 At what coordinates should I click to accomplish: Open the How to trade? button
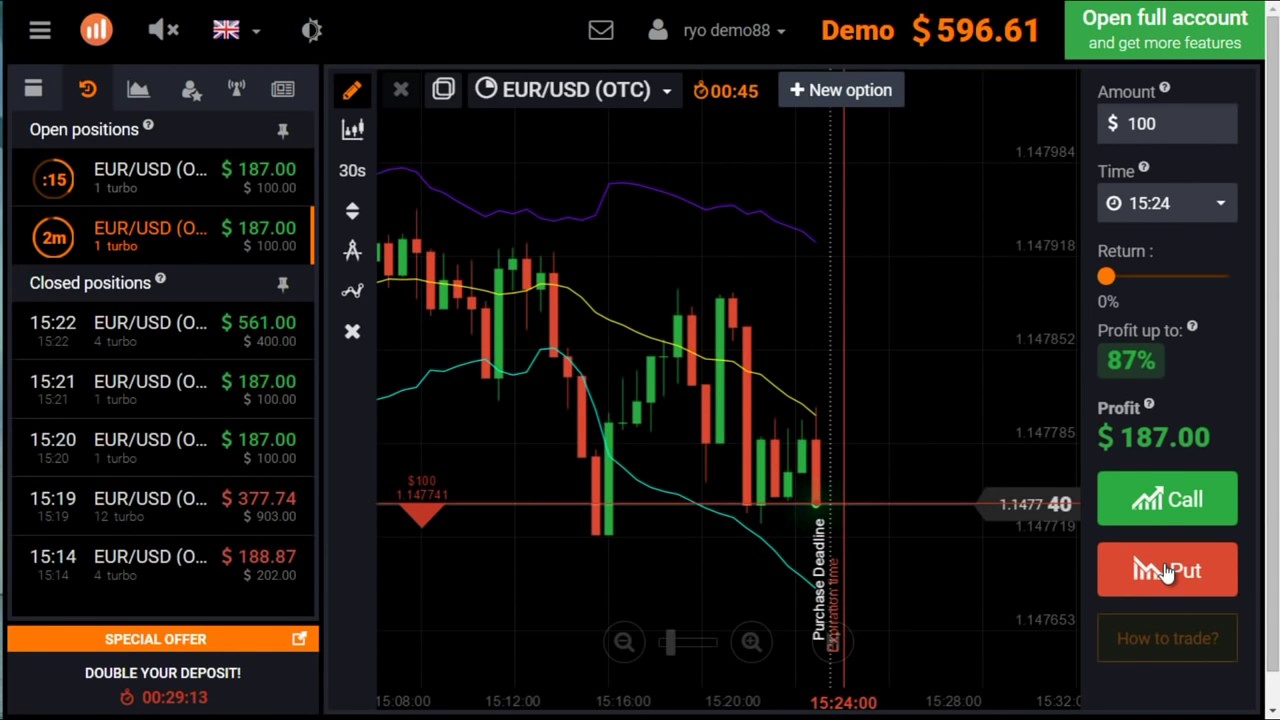pyautogui.click(x=1167, y=638)
